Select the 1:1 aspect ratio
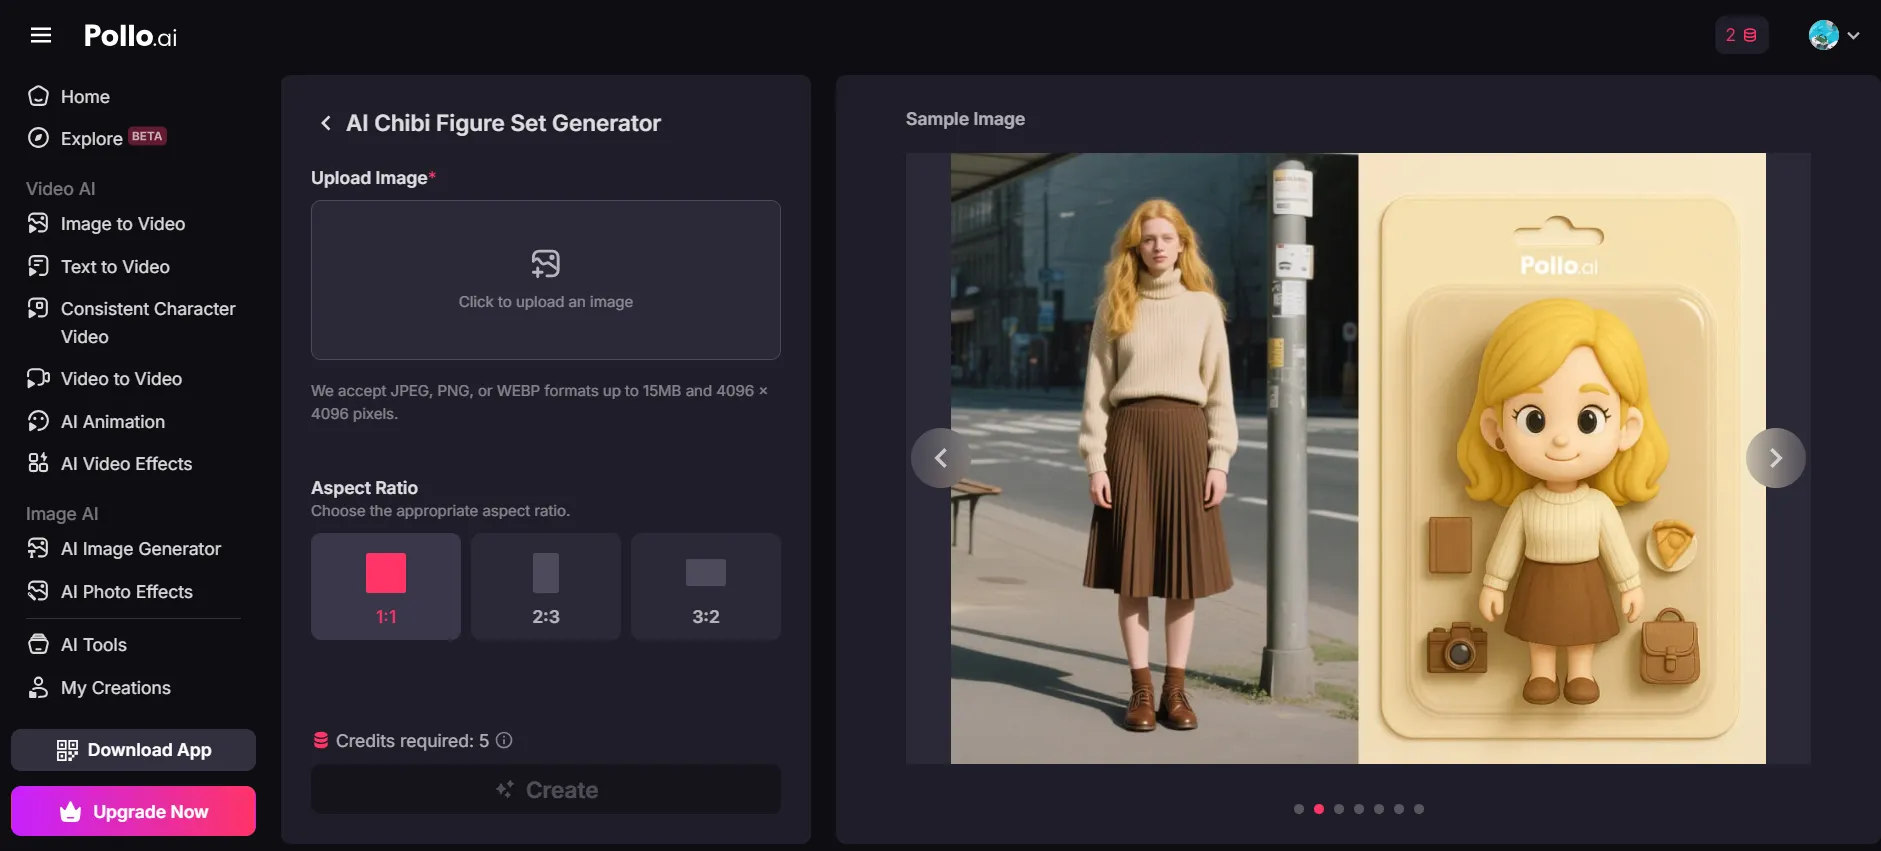 pos(386,586)
